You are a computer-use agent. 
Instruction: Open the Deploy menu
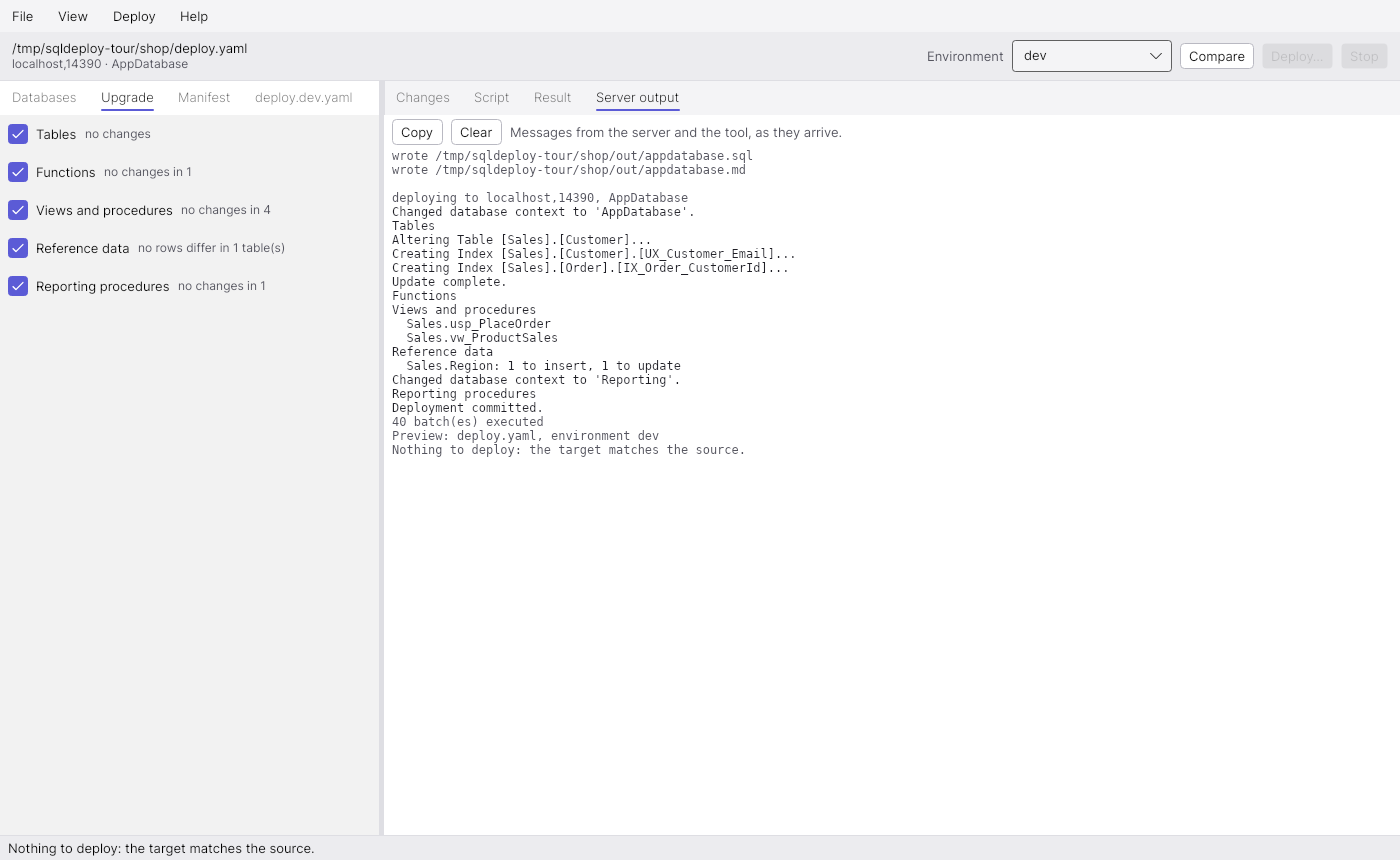pos(134,16)
